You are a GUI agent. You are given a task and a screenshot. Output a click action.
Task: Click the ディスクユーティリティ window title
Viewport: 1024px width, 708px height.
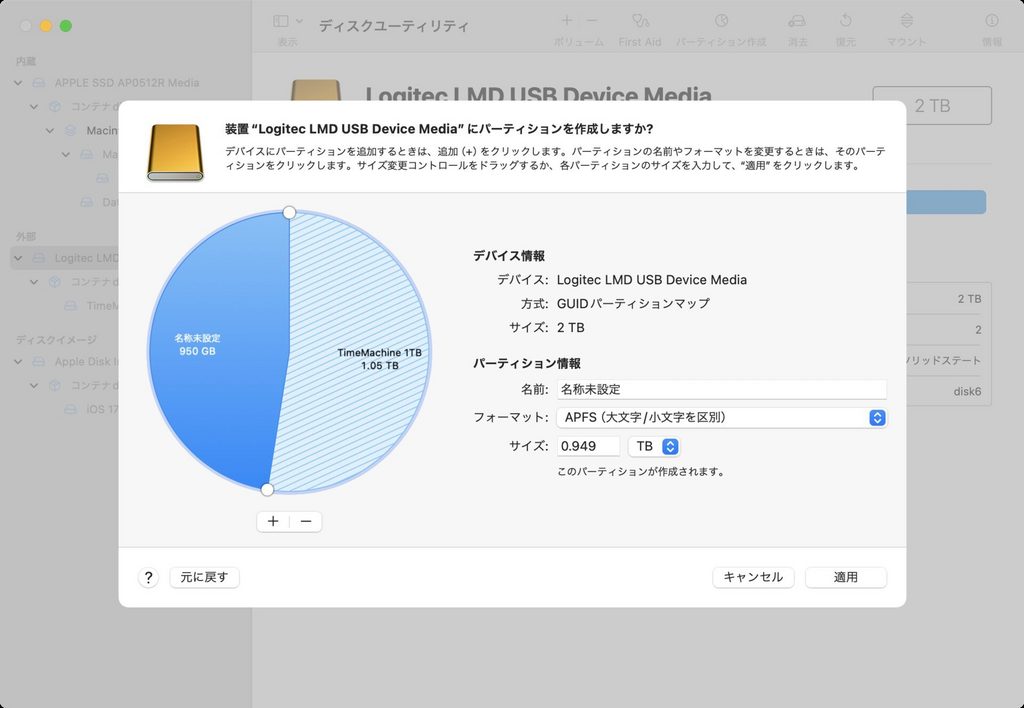[x=394, y=26]
